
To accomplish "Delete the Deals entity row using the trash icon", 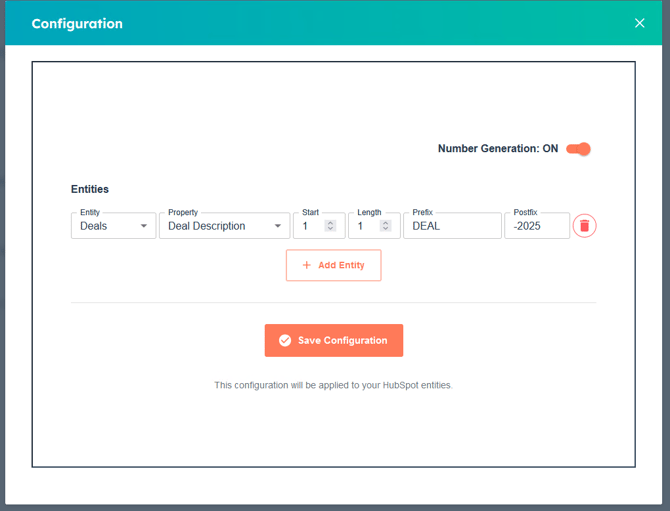I will (585, 226).
